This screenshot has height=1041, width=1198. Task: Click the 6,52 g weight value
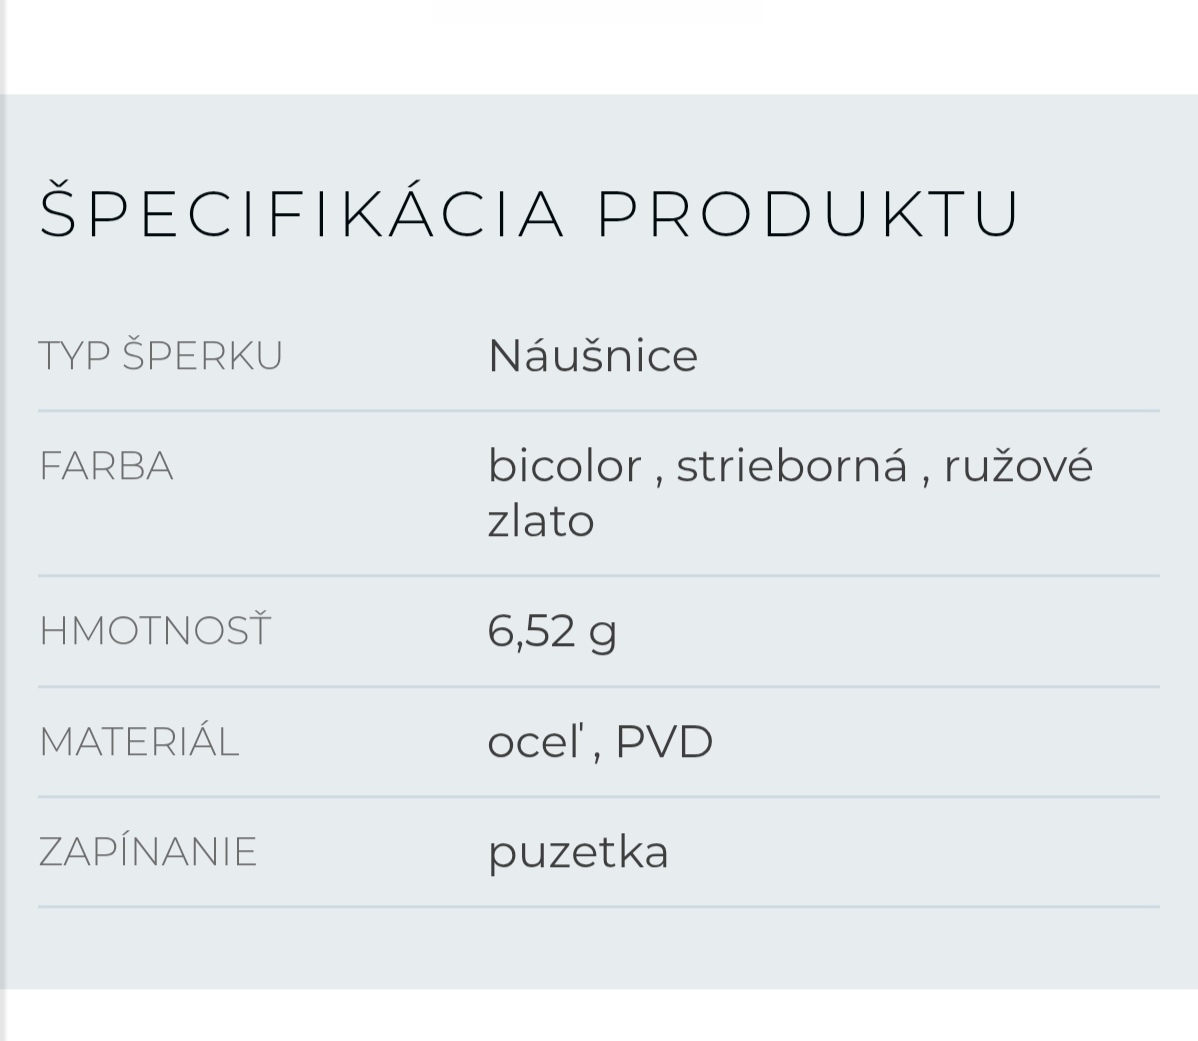pyautogui.click(x=552, y=632)
